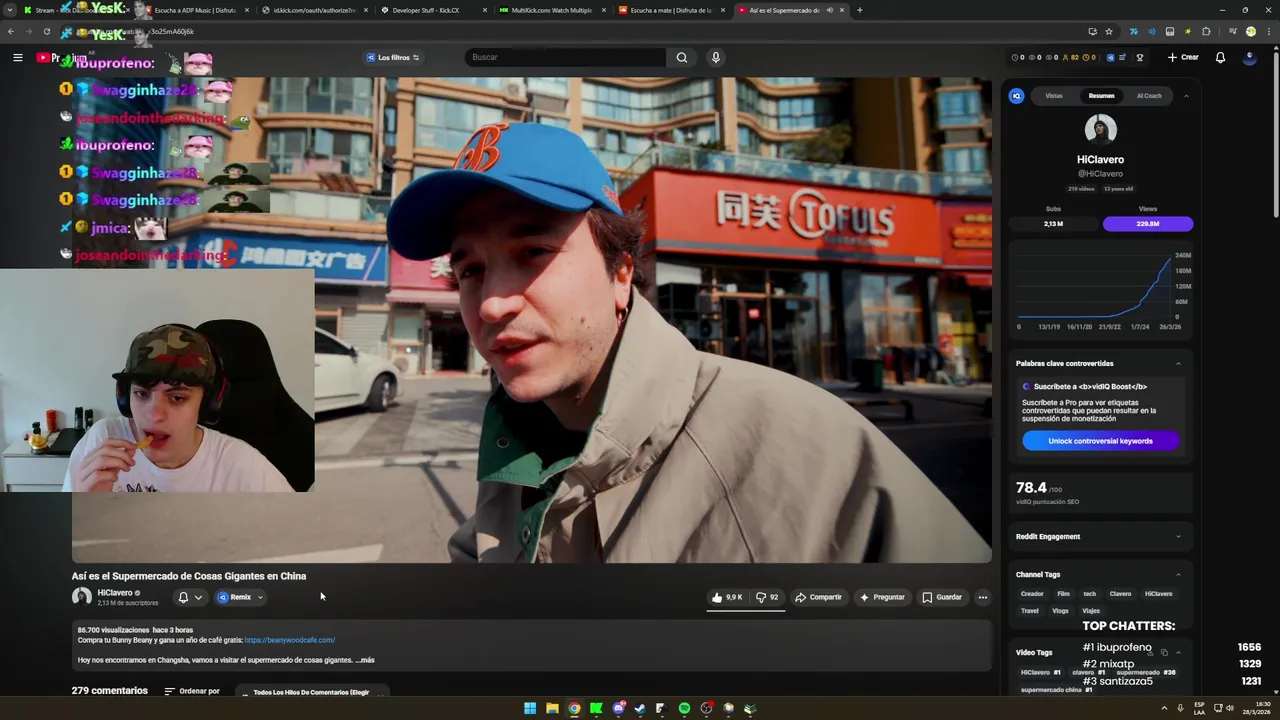Screen dimensions: 1280x720
Task: Click the search magnifier button
Action: (x=682, y=57)
